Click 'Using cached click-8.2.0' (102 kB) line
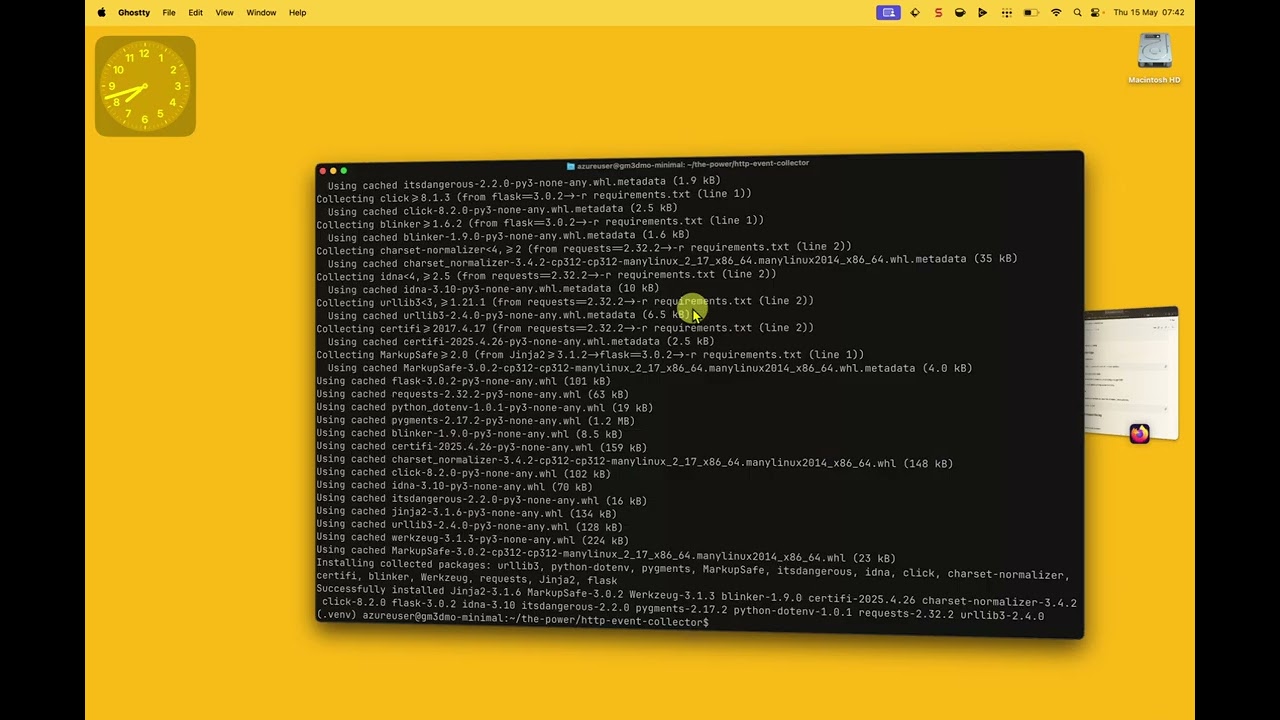Image resolution: width=1280 pixels, height=720 pixels. coord(463,473)
